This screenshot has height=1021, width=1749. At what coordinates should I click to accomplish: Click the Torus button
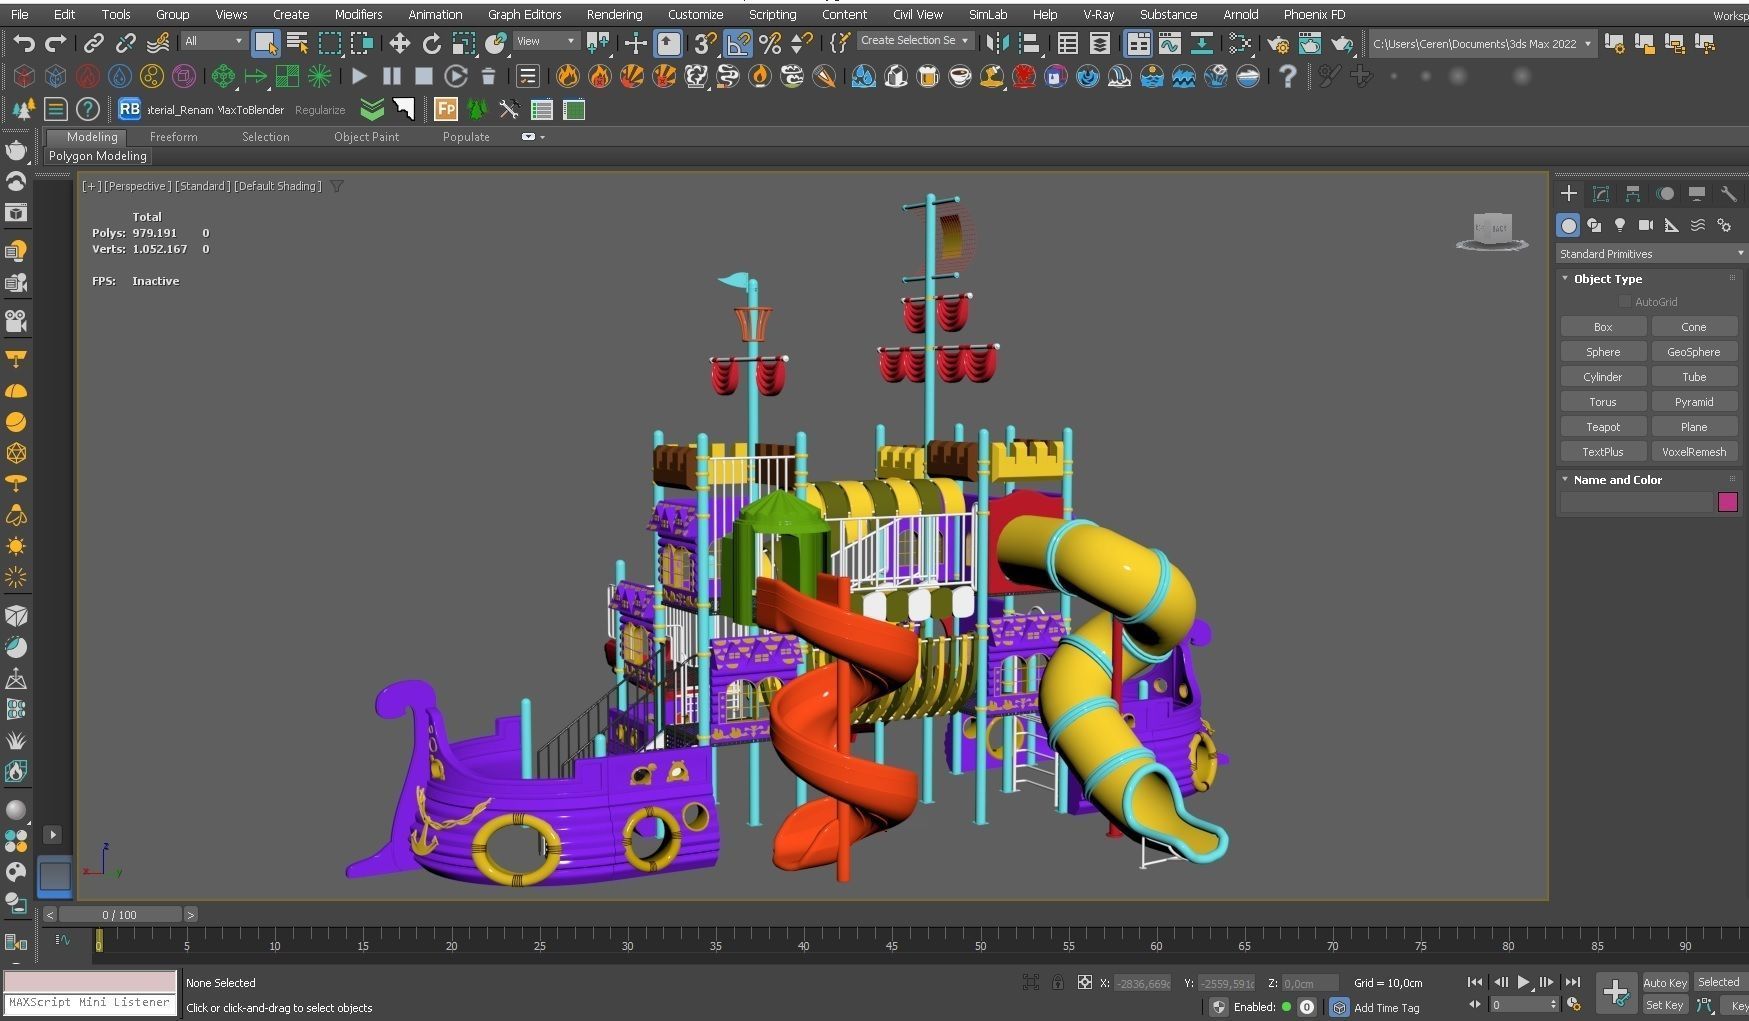1603,402
